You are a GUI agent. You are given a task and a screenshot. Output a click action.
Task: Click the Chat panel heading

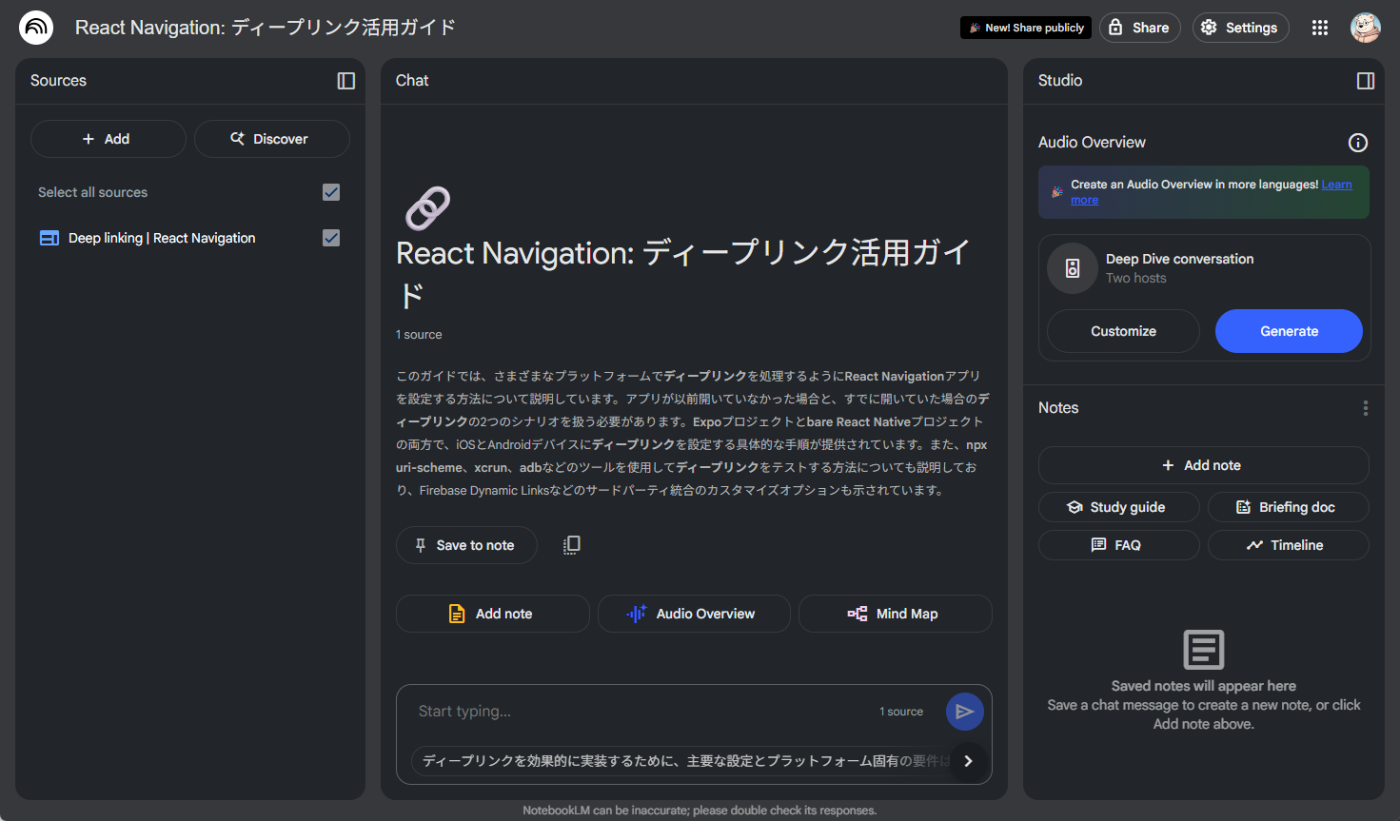click(x=412, y=81)
